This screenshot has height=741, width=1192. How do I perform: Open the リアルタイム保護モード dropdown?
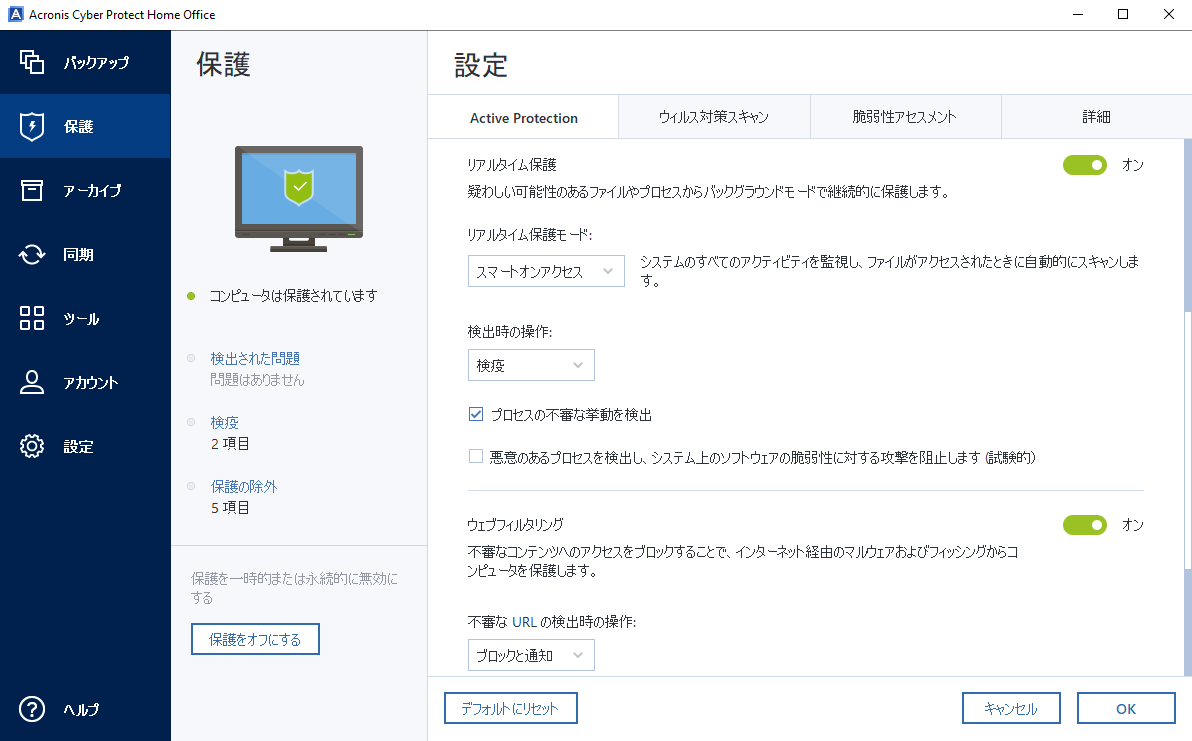(546, 271)
